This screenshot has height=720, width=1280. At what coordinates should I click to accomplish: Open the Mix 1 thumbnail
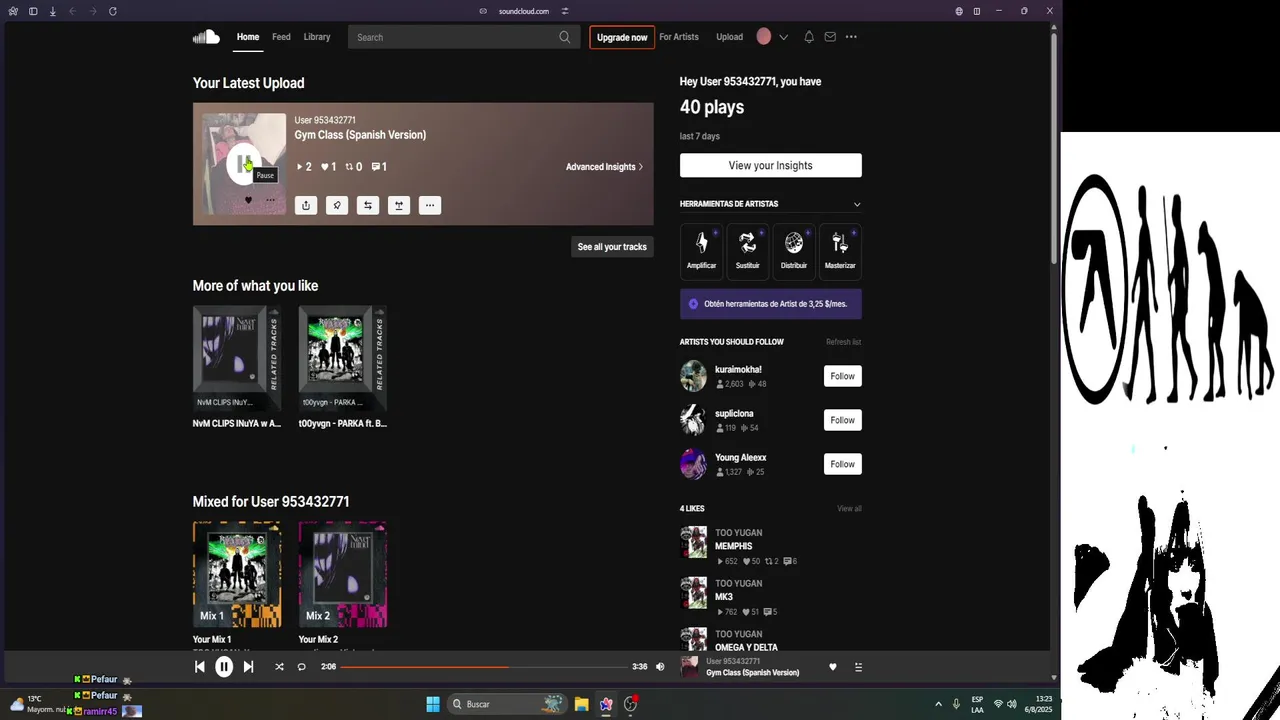coord(237,575)
